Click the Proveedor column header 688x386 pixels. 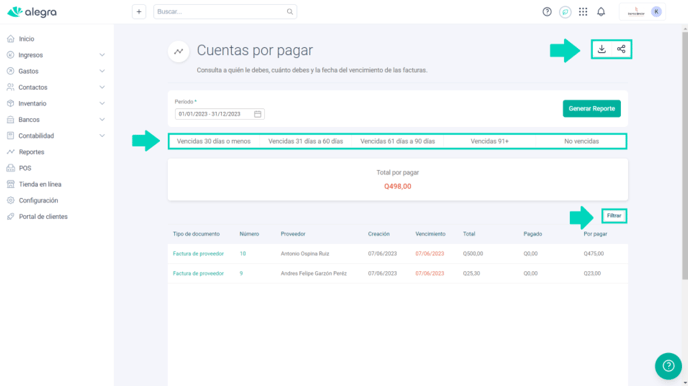pos(293,234)
